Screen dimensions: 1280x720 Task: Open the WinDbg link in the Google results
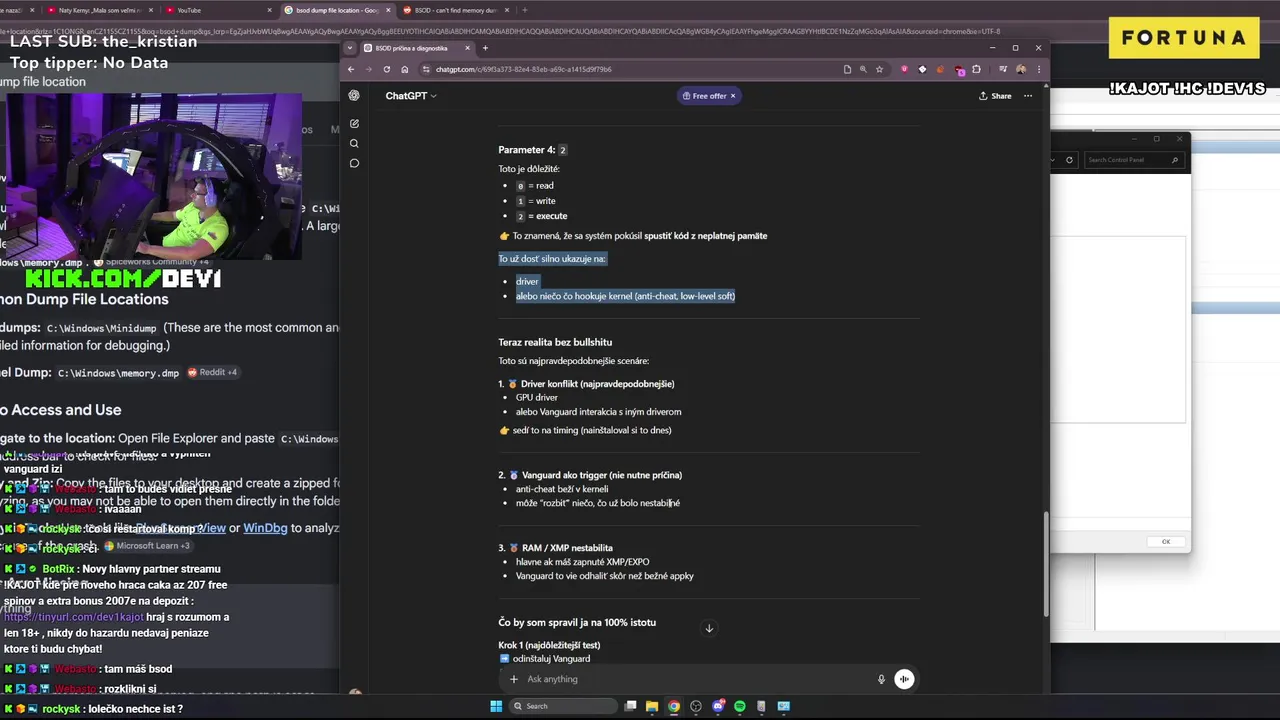point(265,528)
